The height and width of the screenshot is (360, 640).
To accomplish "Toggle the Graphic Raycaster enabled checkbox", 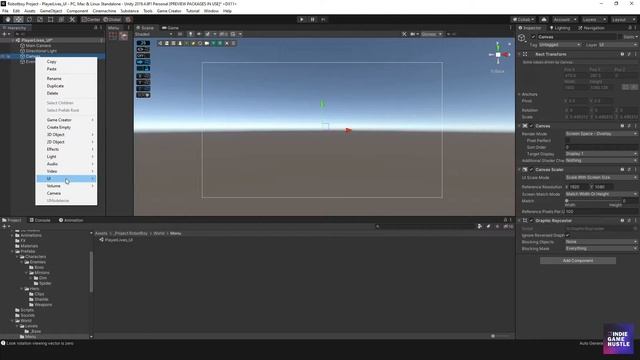I will 531,220.
